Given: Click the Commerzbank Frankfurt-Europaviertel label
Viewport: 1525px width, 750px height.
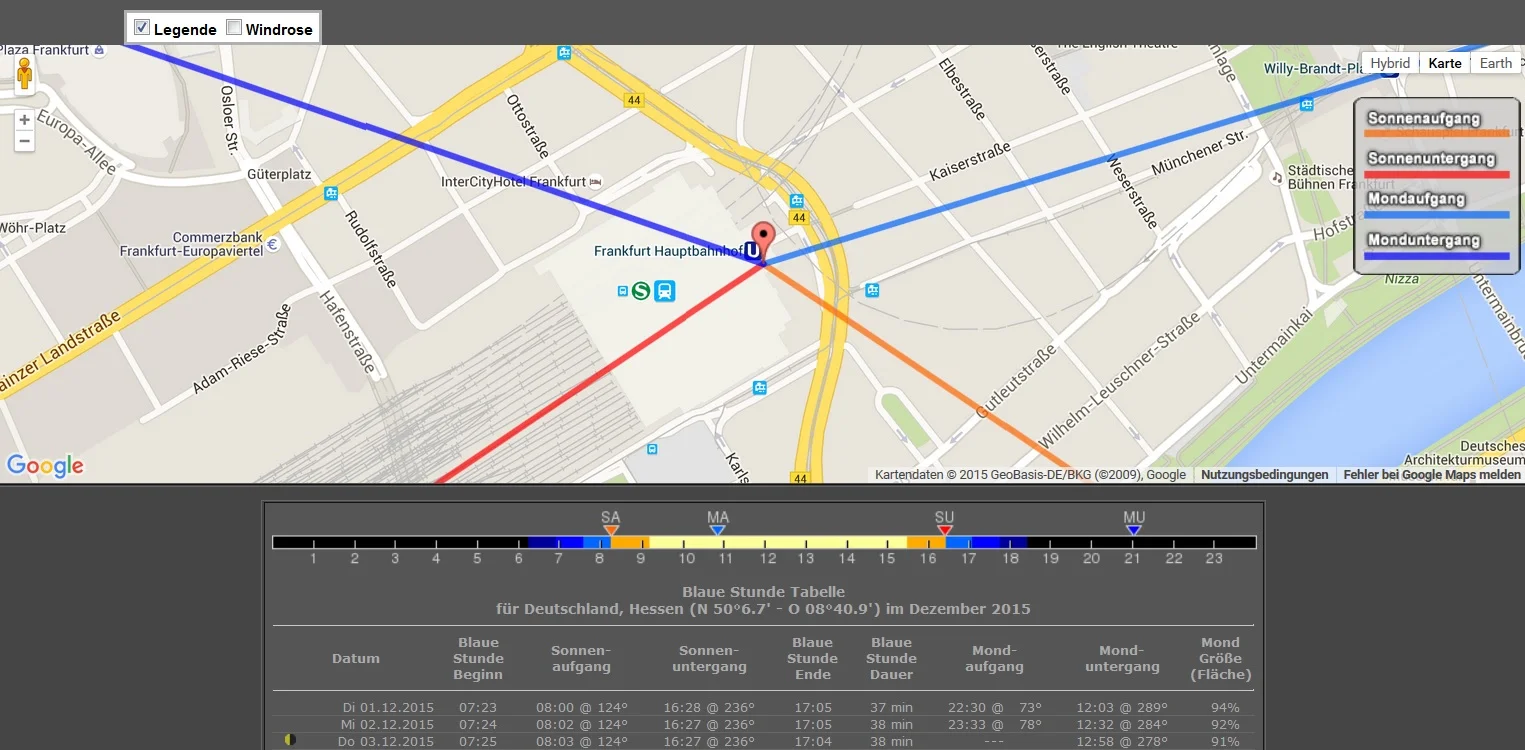Looking at the screenshot, I should tap(191, 244).
